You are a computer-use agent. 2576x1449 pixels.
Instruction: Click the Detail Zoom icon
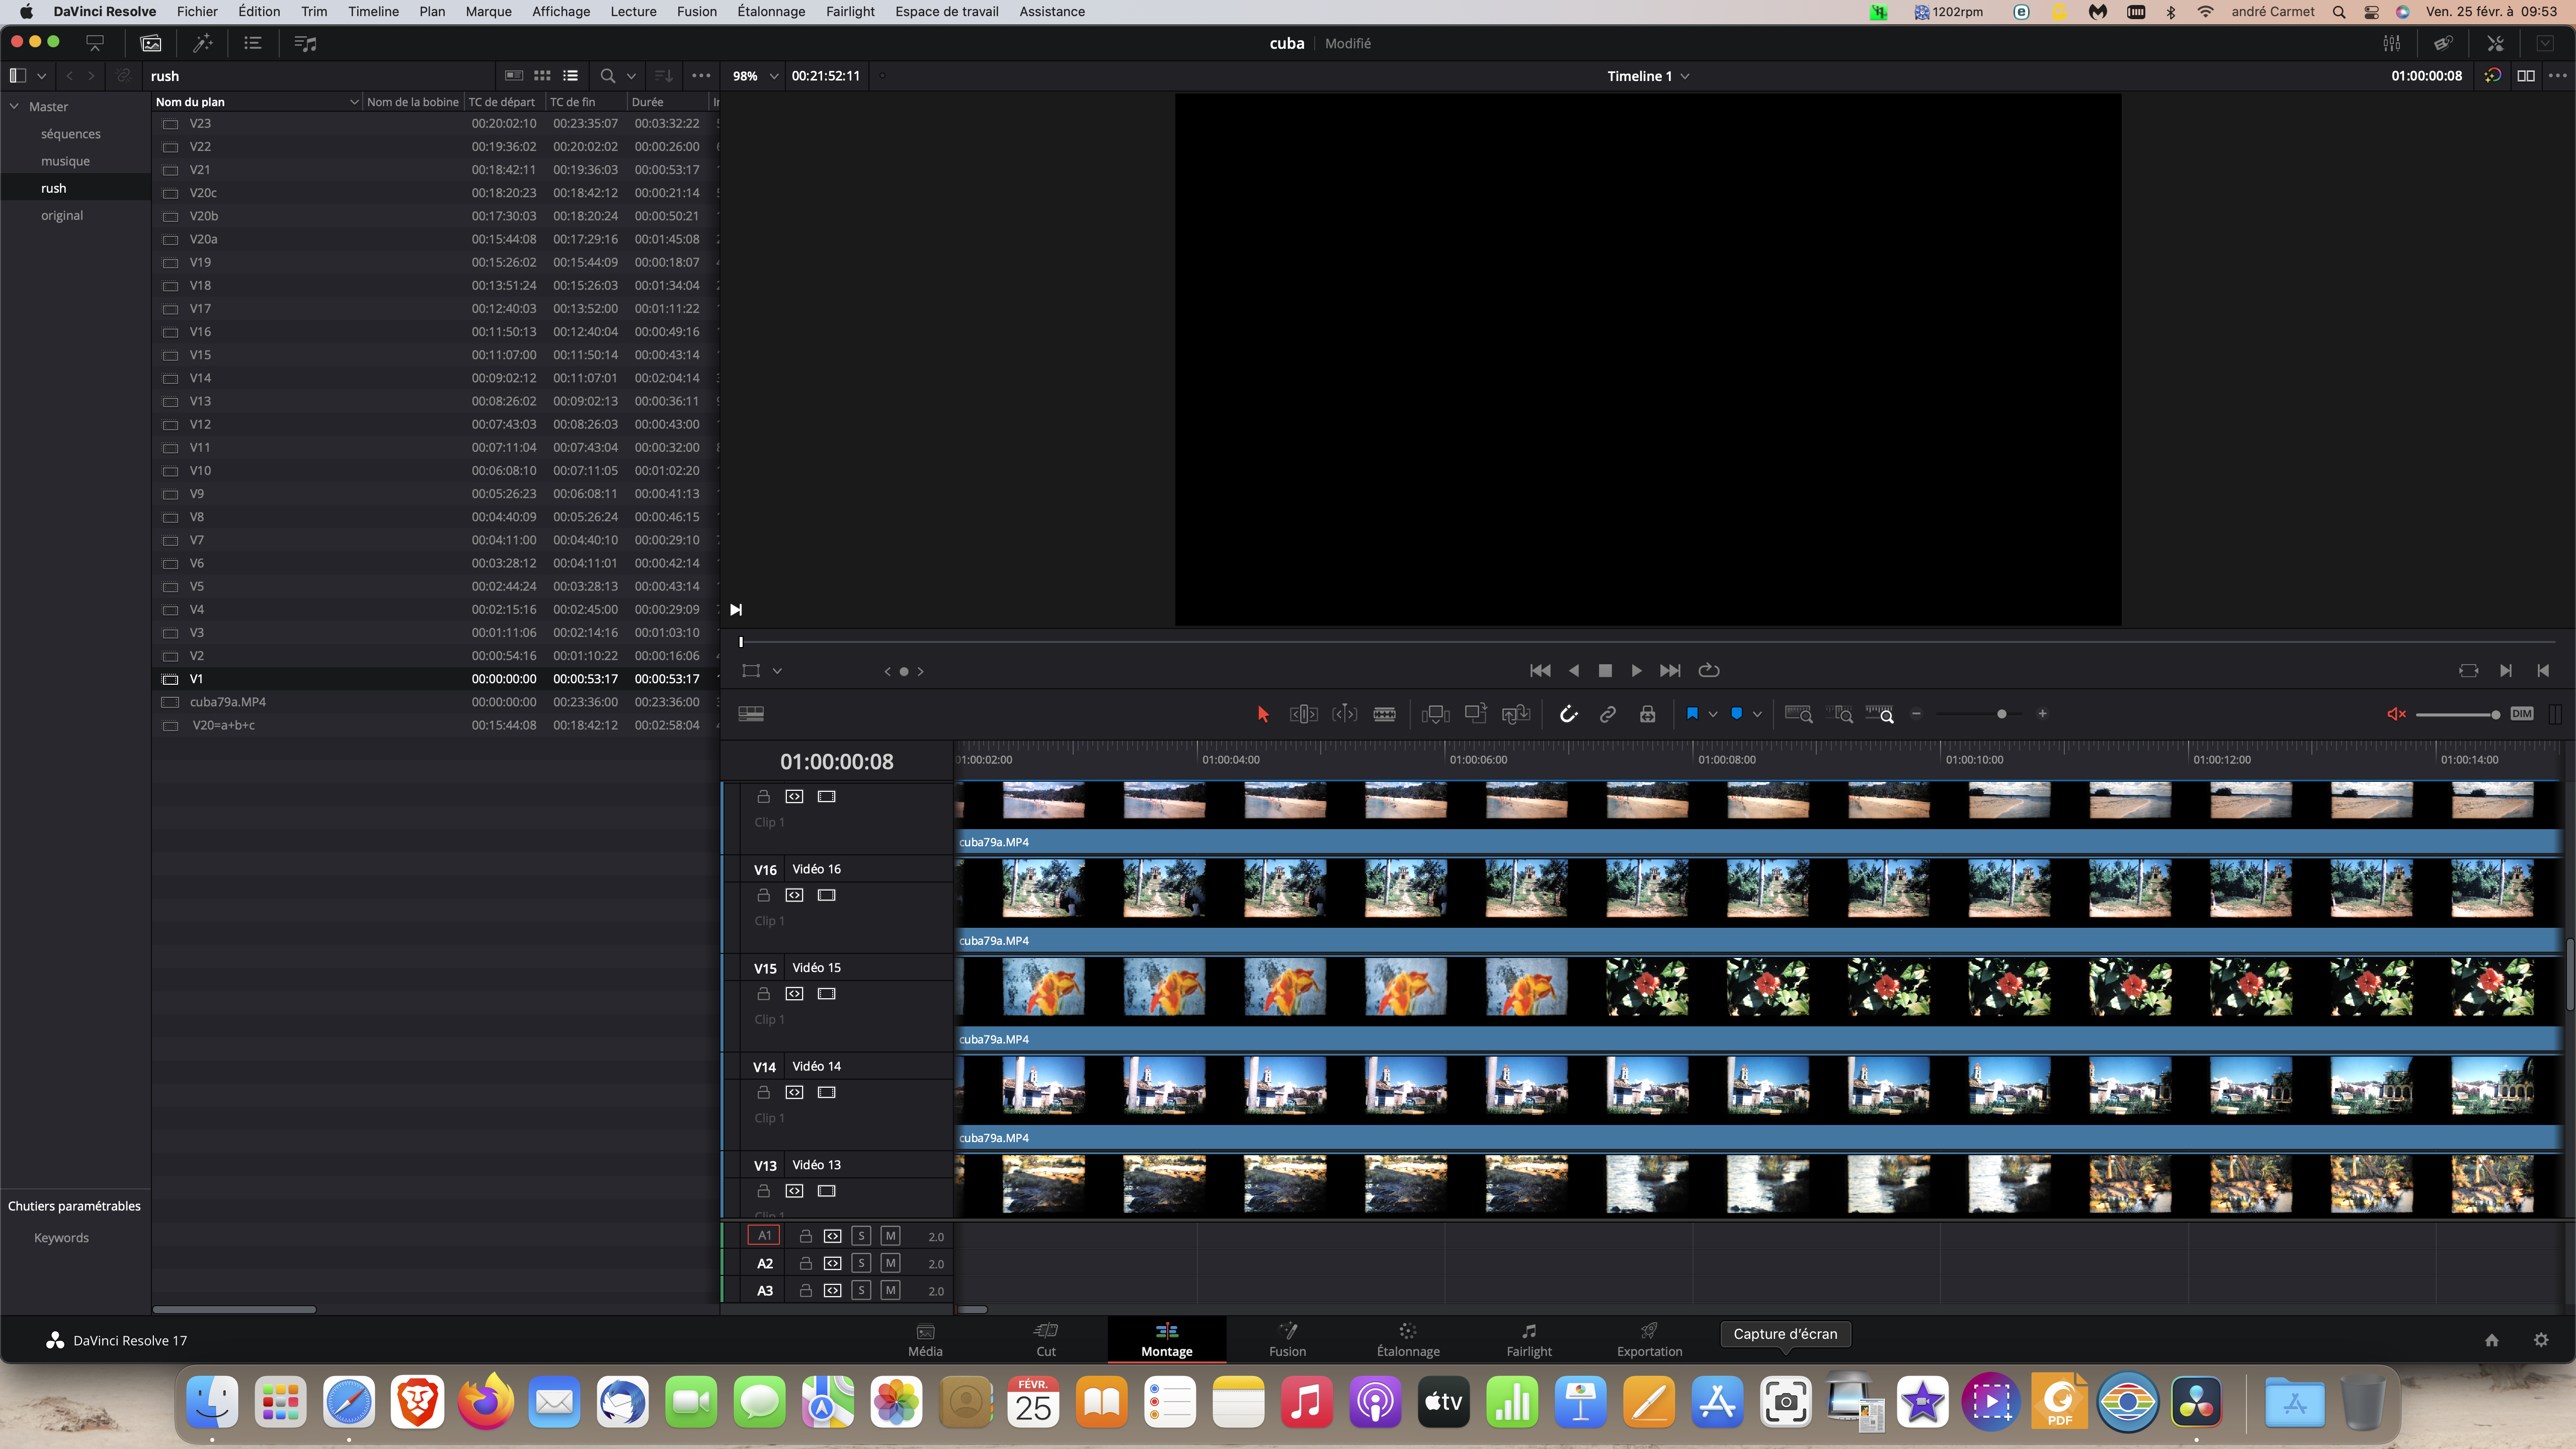[x=1840, y=714]
